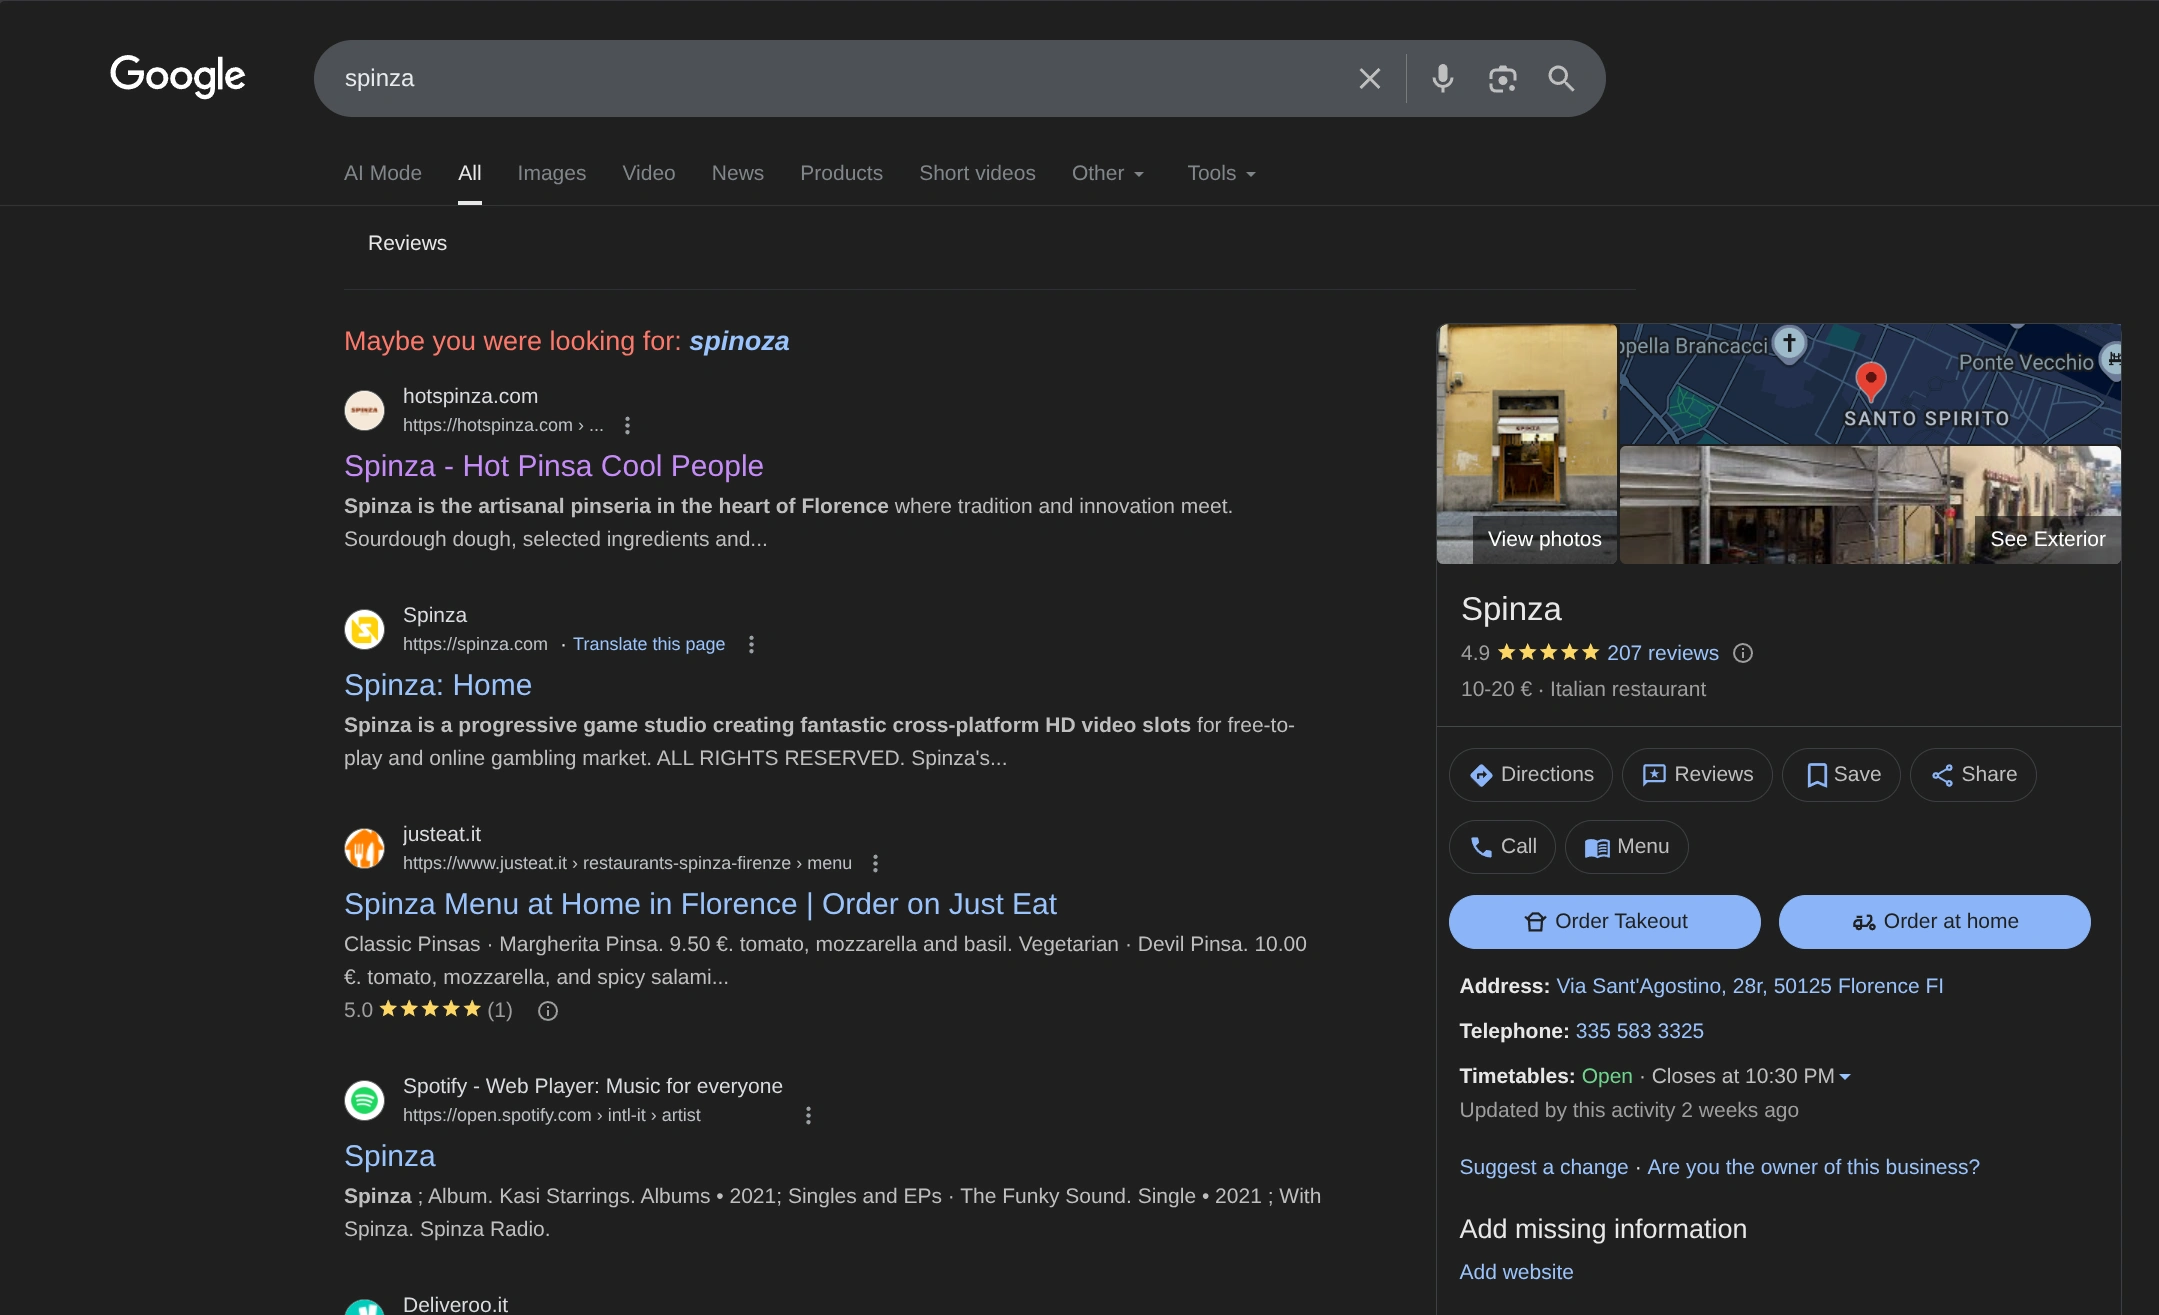This screenshot has width=2159, height=1315.
Task: Click the Order Takeout button
Action: point(1604,922)
